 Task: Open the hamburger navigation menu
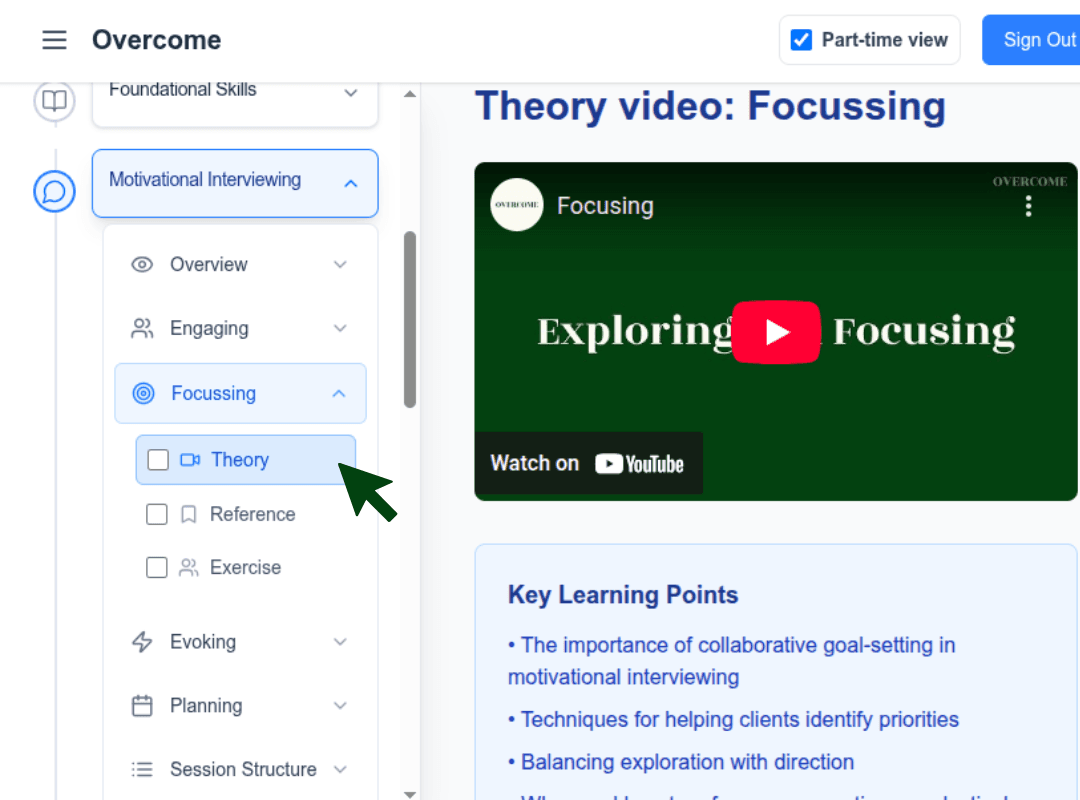pos(54,40)
